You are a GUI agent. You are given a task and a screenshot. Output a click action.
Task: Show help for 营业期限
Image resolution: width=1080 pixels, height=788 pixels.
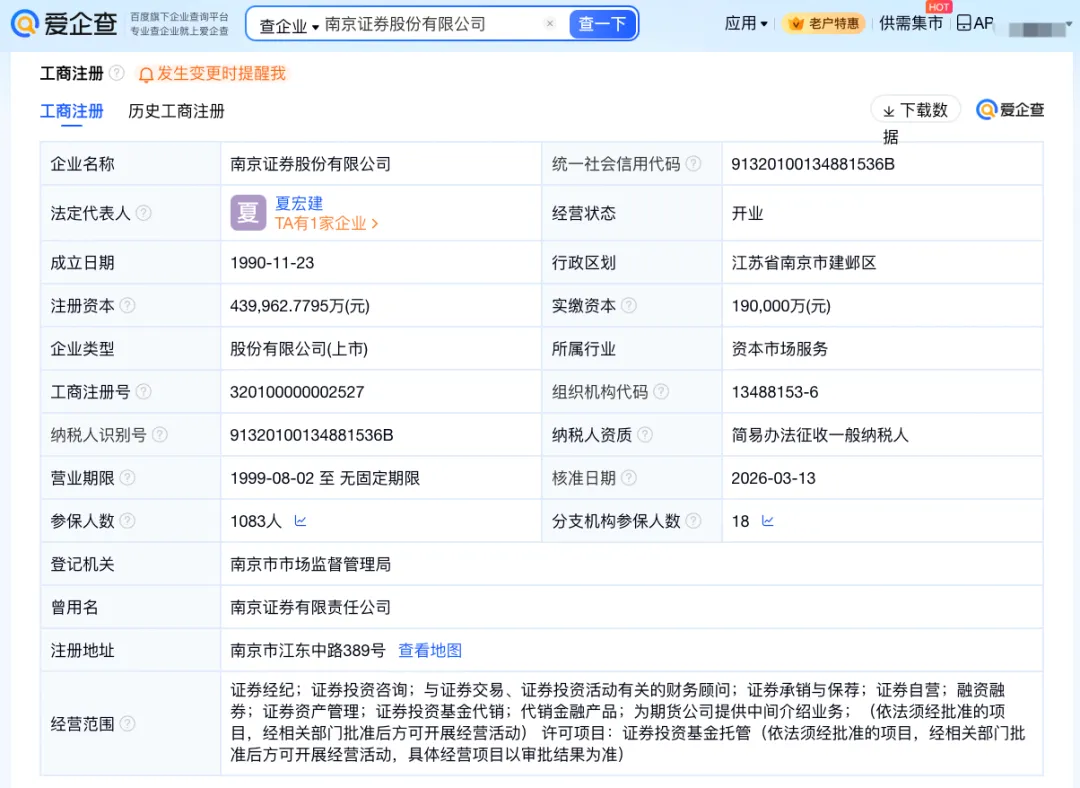tap(127, 477)
